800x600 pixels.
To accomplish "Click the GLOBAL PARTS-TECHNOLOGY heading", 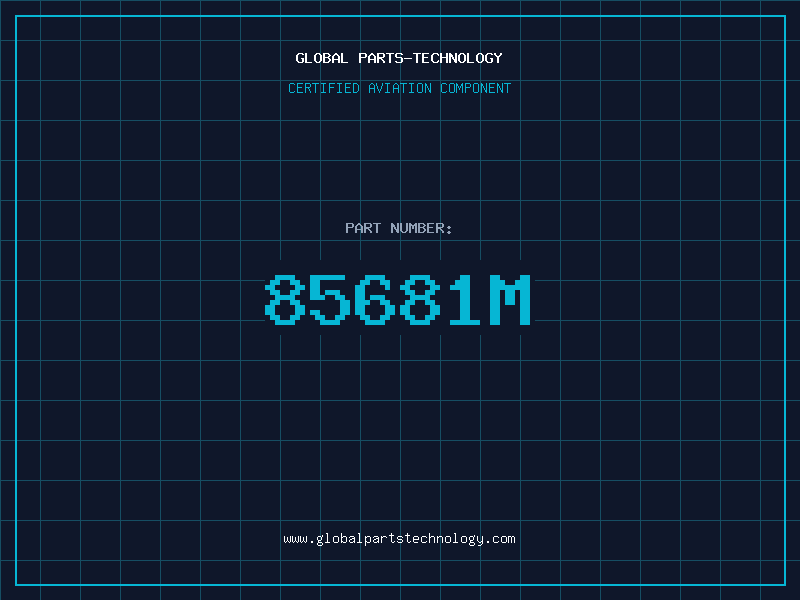I will tap(399, 58).
